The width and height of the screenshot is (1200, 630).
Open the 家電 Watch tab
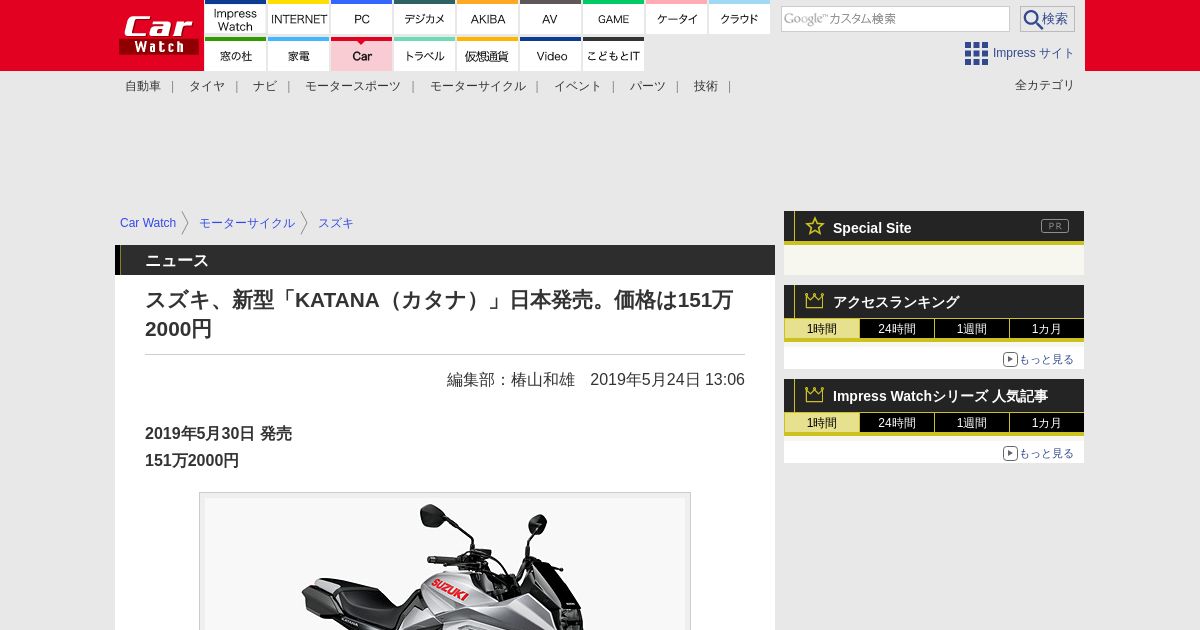(298, 54)
